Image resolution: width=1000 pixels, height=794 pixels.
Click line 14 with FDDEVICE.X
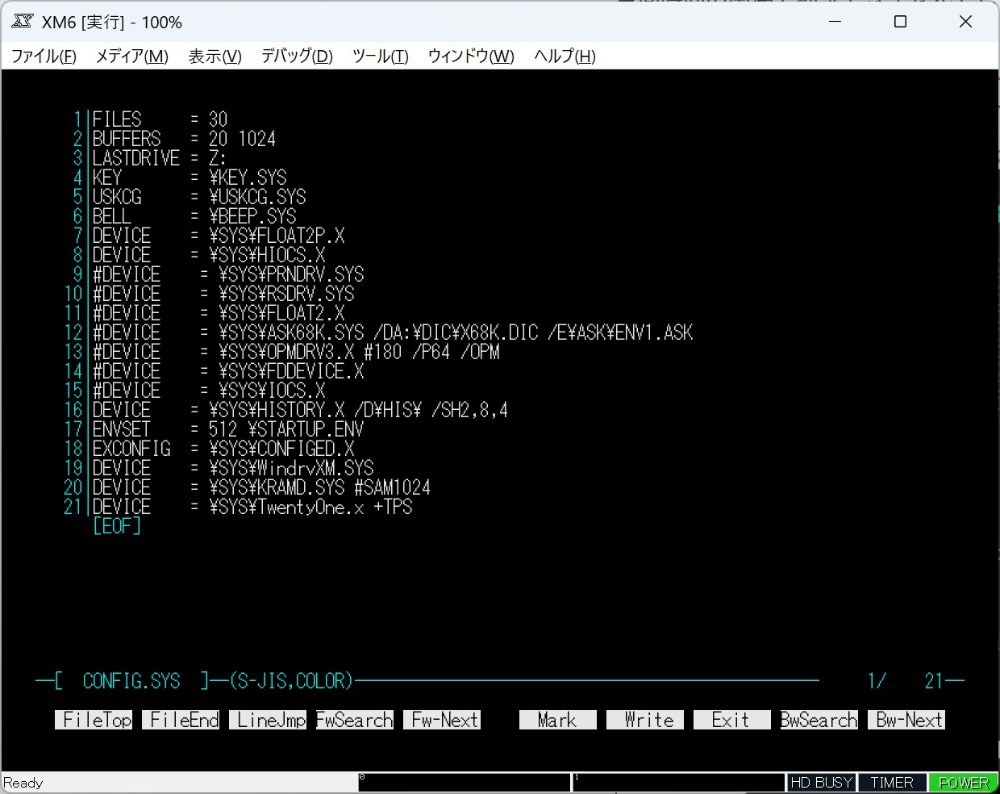tap(228, 371)
